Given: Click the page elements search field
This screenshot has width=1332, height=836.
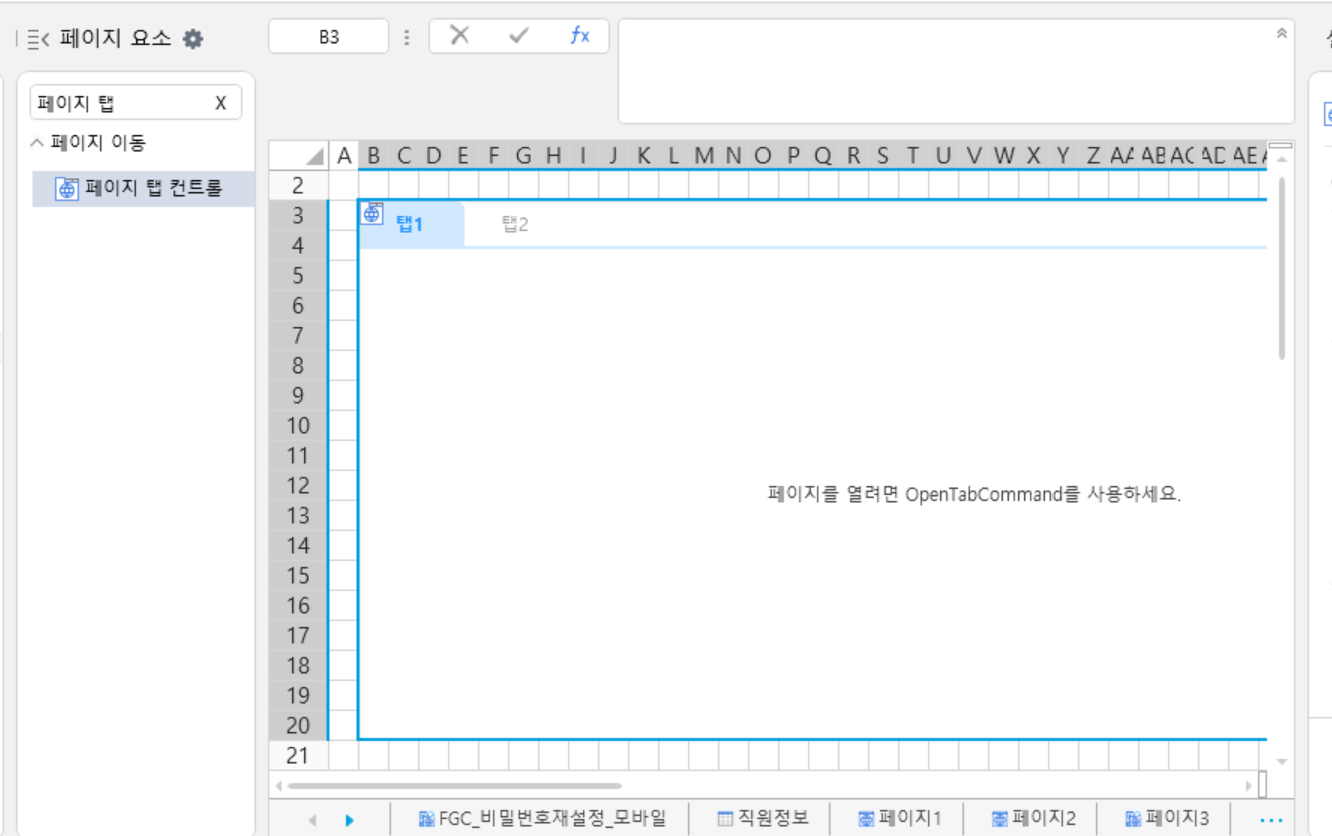Looking at the screenshot, I should tap(136, 103).
